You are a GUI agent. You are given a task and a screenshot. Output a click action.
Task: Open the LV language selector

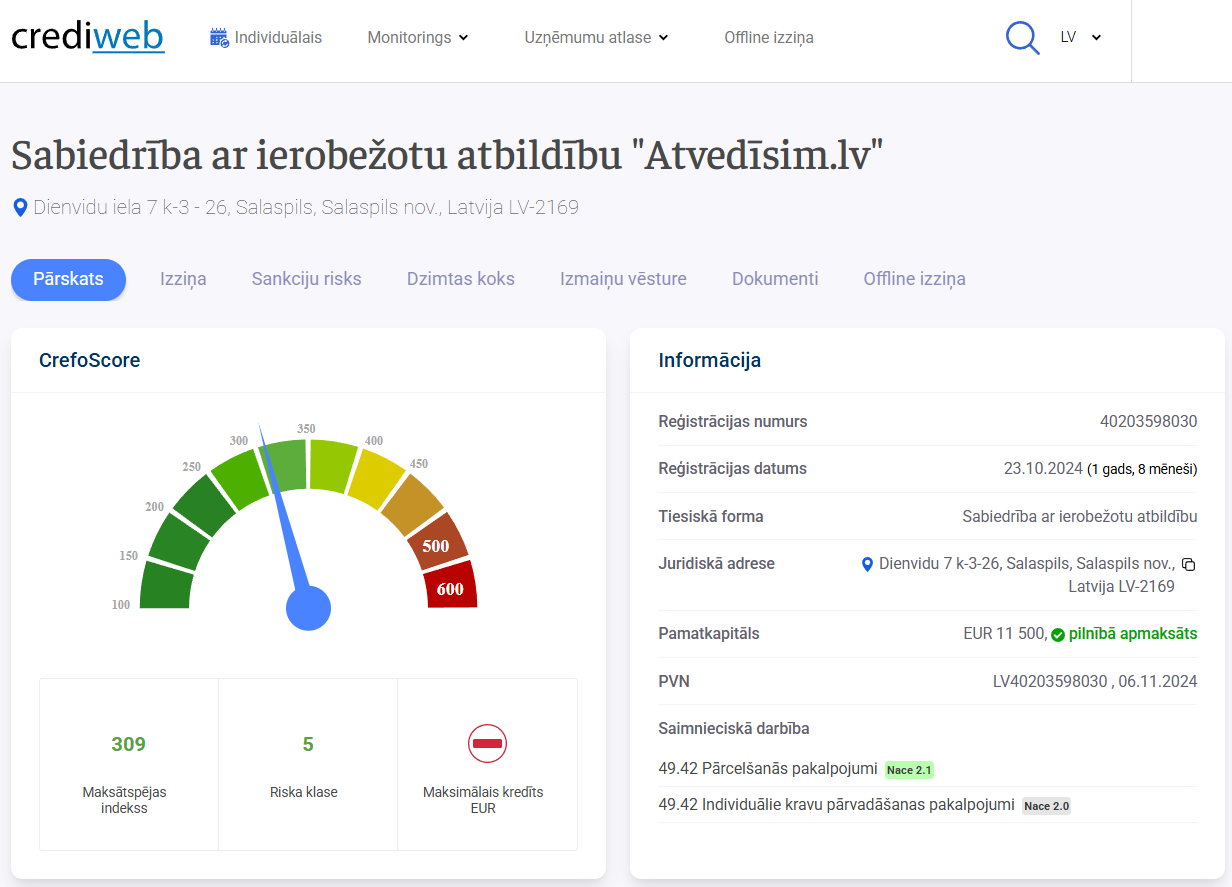(1081, 37)
